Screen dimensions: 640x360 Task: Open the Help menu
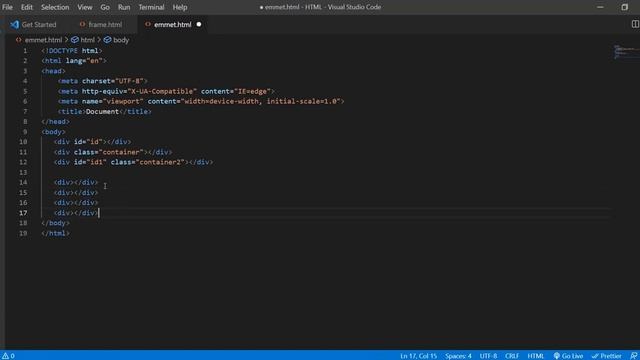tap(180, 7)
